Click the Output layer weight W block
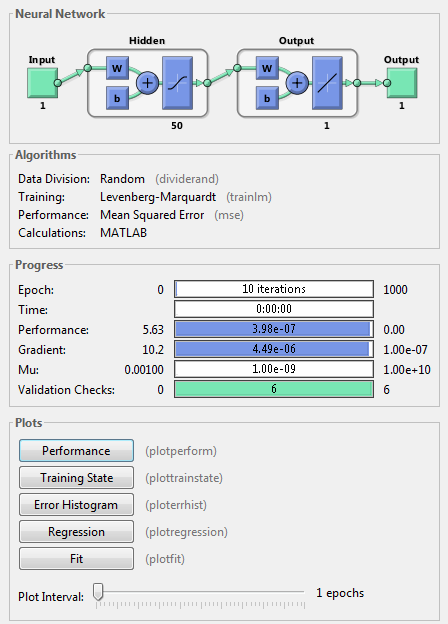 point(267,68)
